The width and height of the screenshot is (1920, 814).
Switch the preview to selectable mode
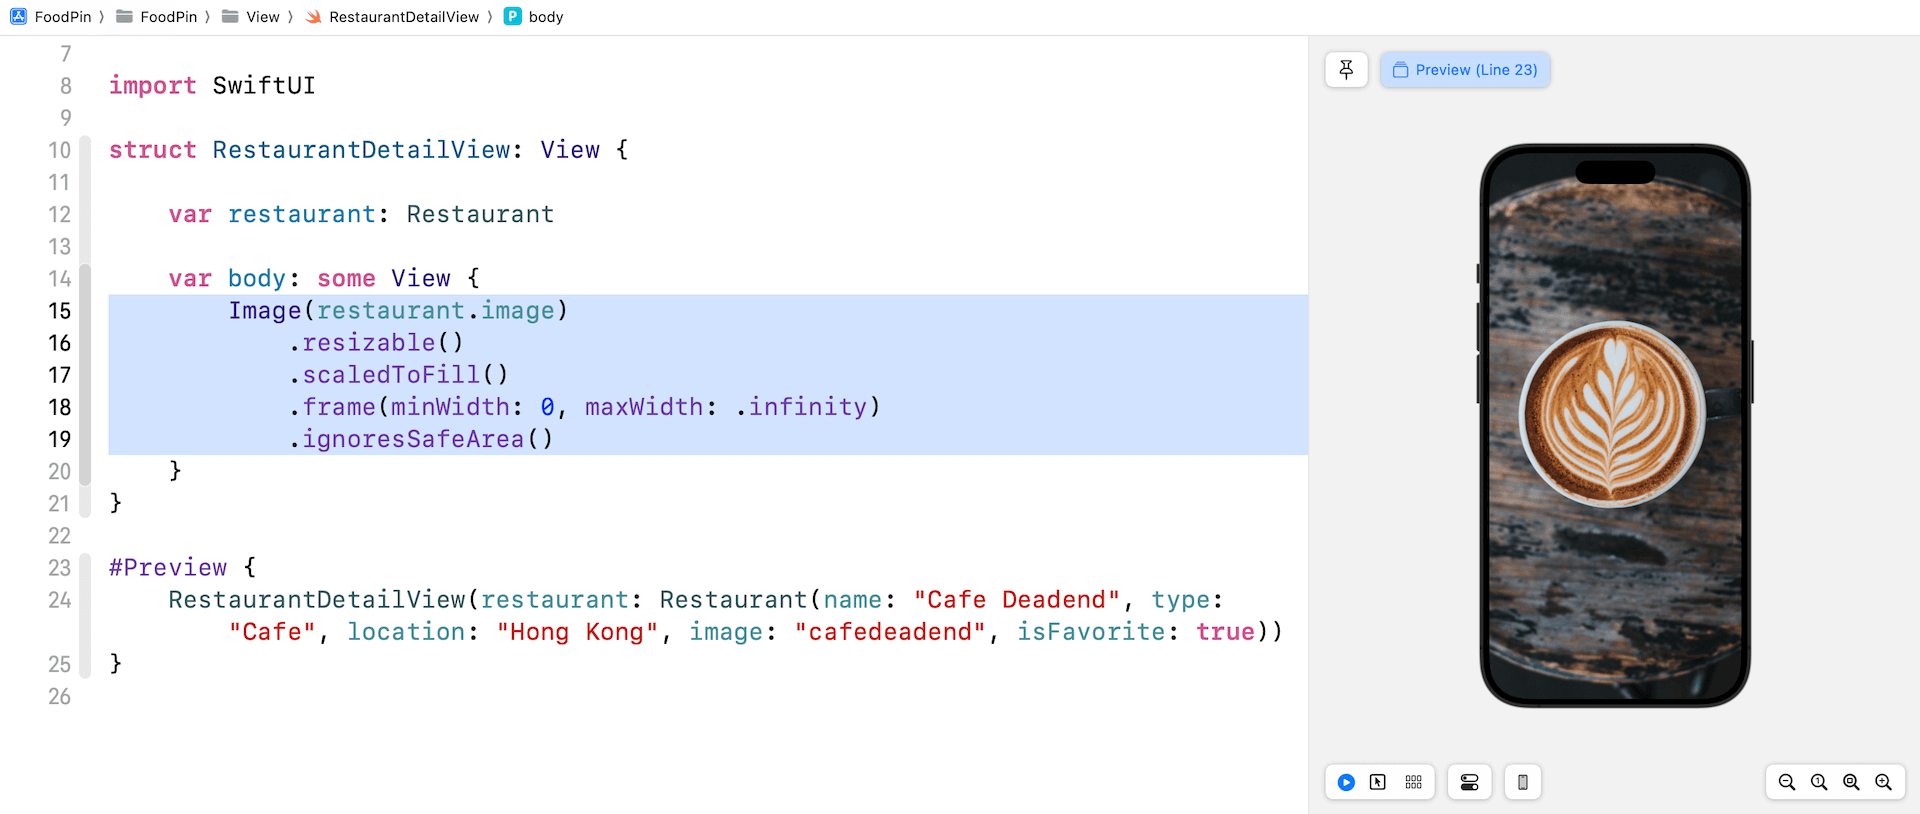click(1378, 782)
